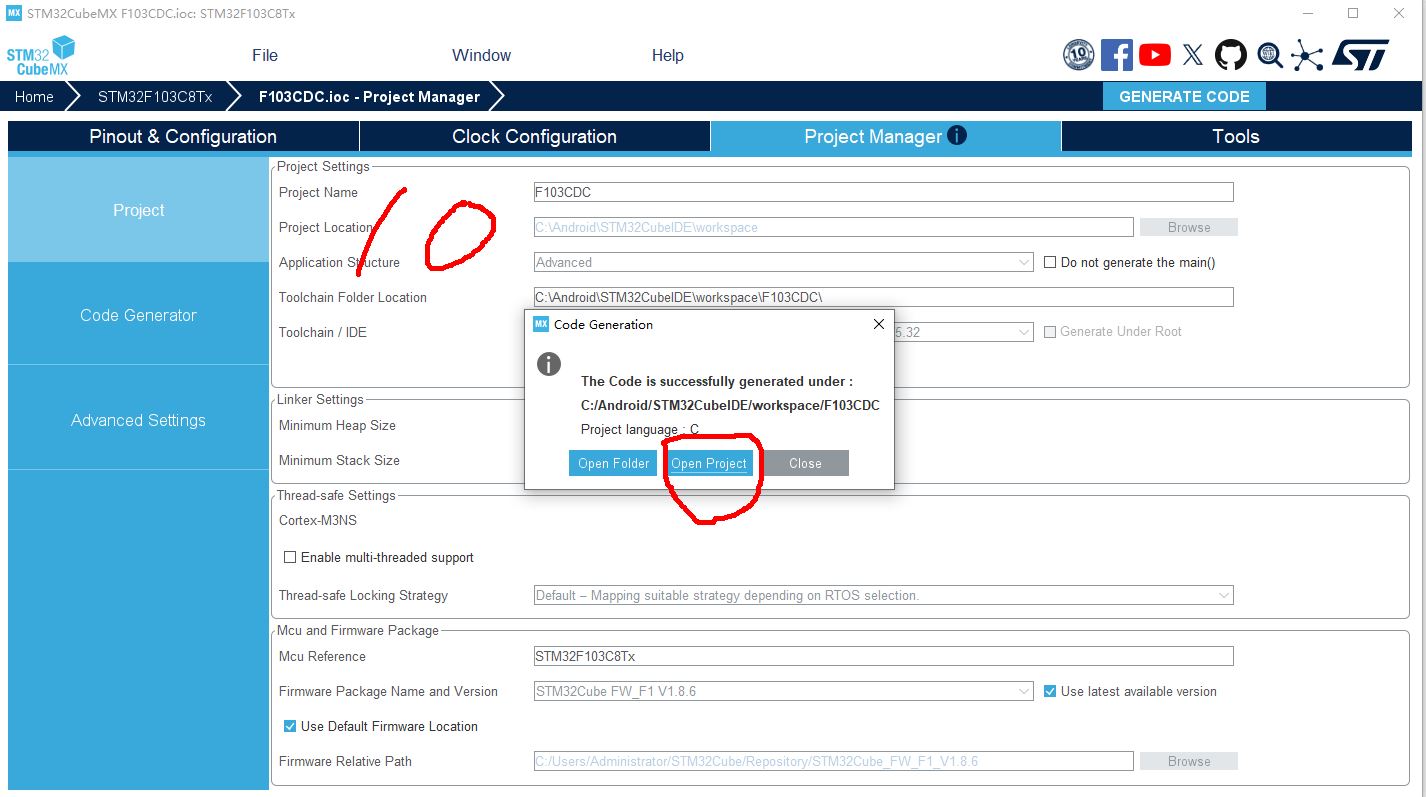Switch to the Tools tab
Image resolution: width=1426 pixels, height=797 pixels.
tap(1236, 136)
